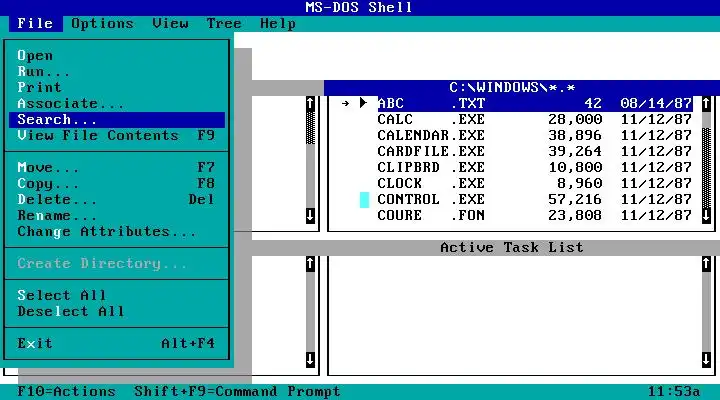
Task: Open the Tree menu
Action: [x=224, y=23]
